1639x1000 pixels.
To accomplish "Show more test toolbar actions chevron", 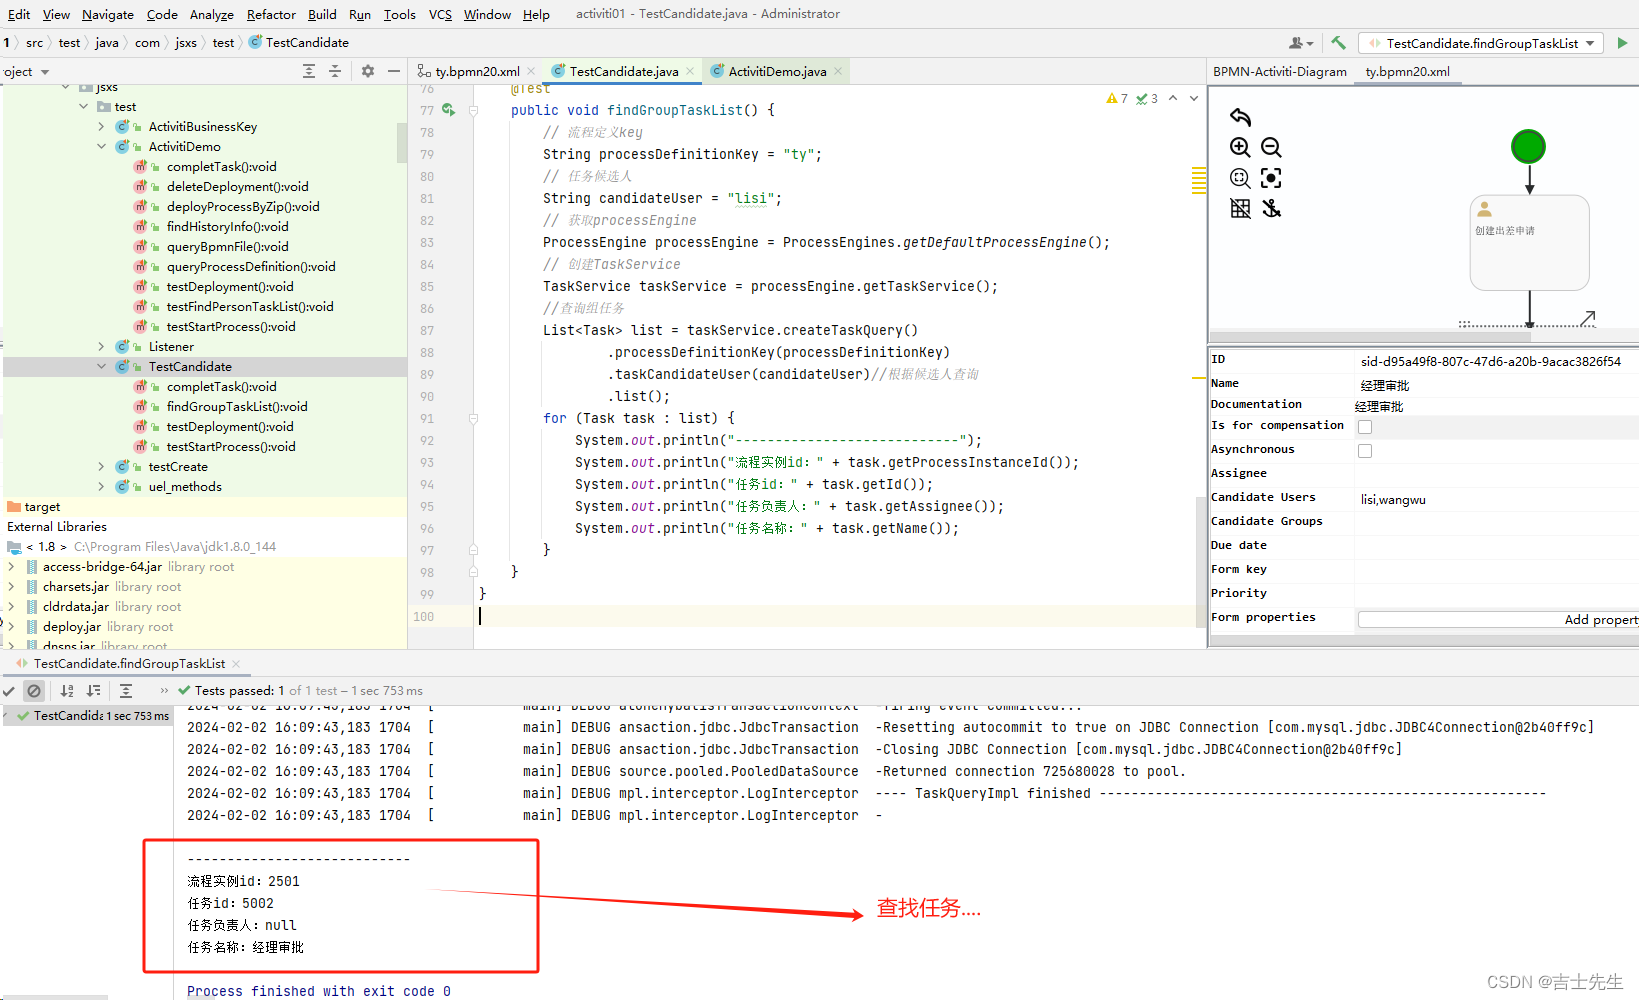I will click(164, 691).
